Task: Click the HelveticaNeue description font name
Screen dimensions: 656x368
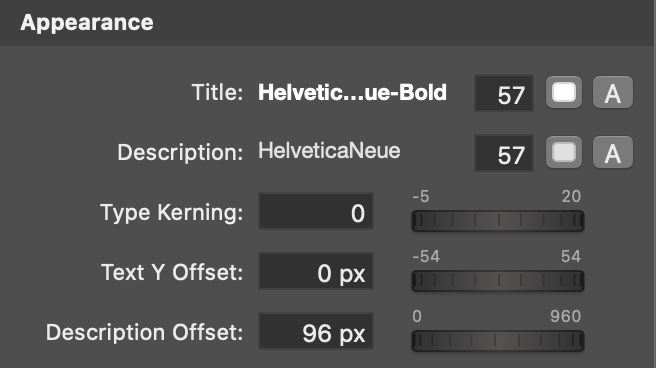Action: [329, 151]
